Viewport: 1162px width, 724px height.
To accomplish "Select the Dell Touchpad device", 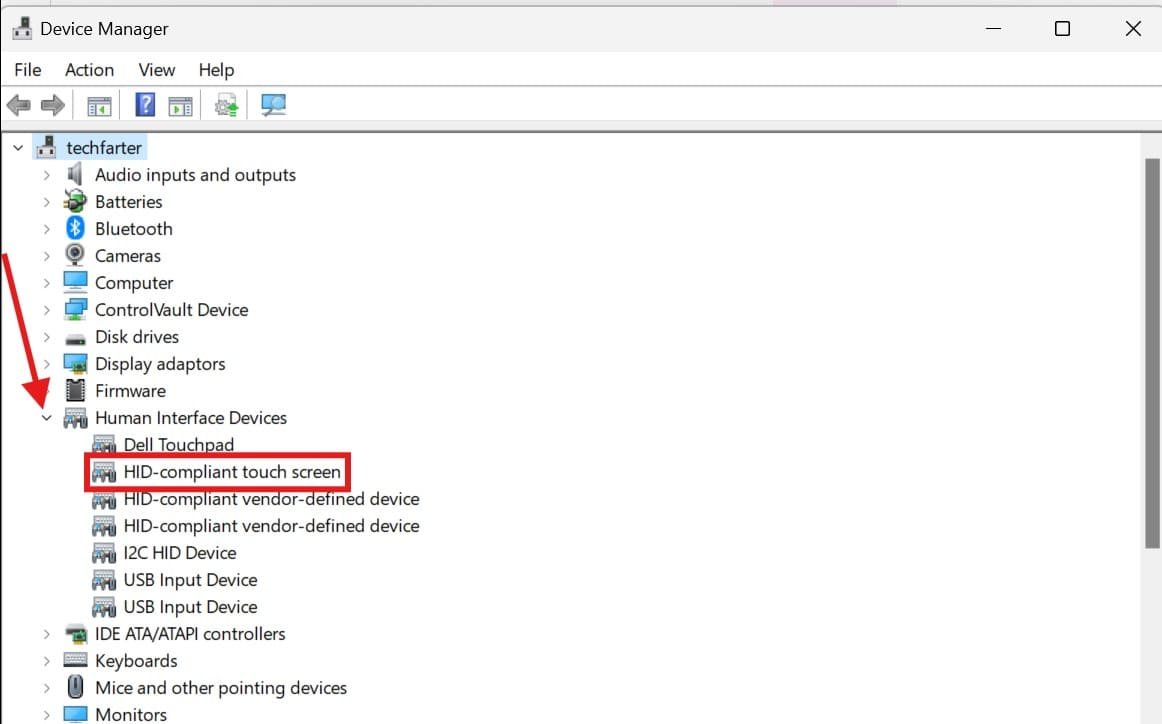I will tap(178, 445).
